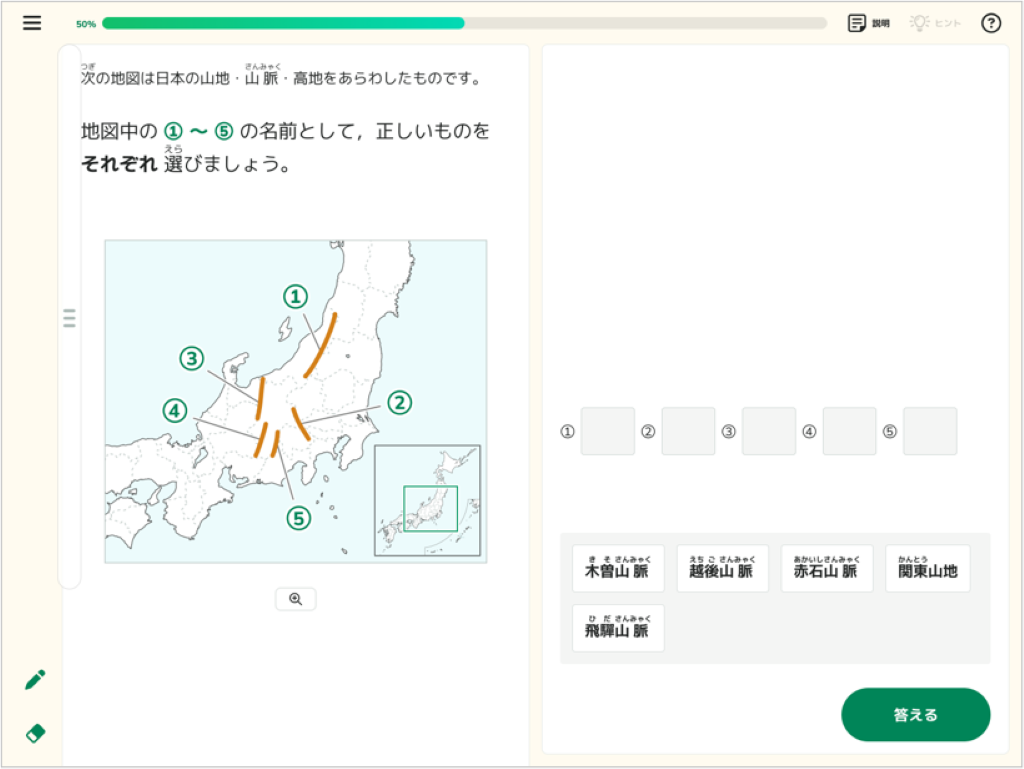The image size is (1024, 769).
Task: Select the eraser tool
Action: (x=35, y=733)
